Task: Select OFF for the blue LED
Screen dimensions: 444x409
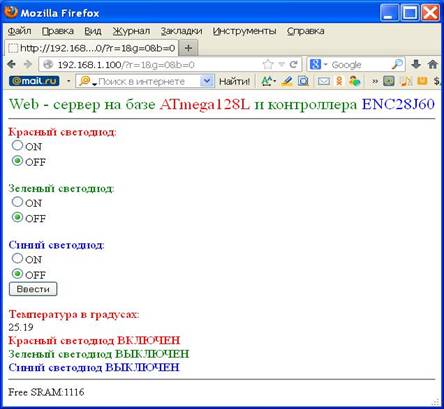Action: 17,274
